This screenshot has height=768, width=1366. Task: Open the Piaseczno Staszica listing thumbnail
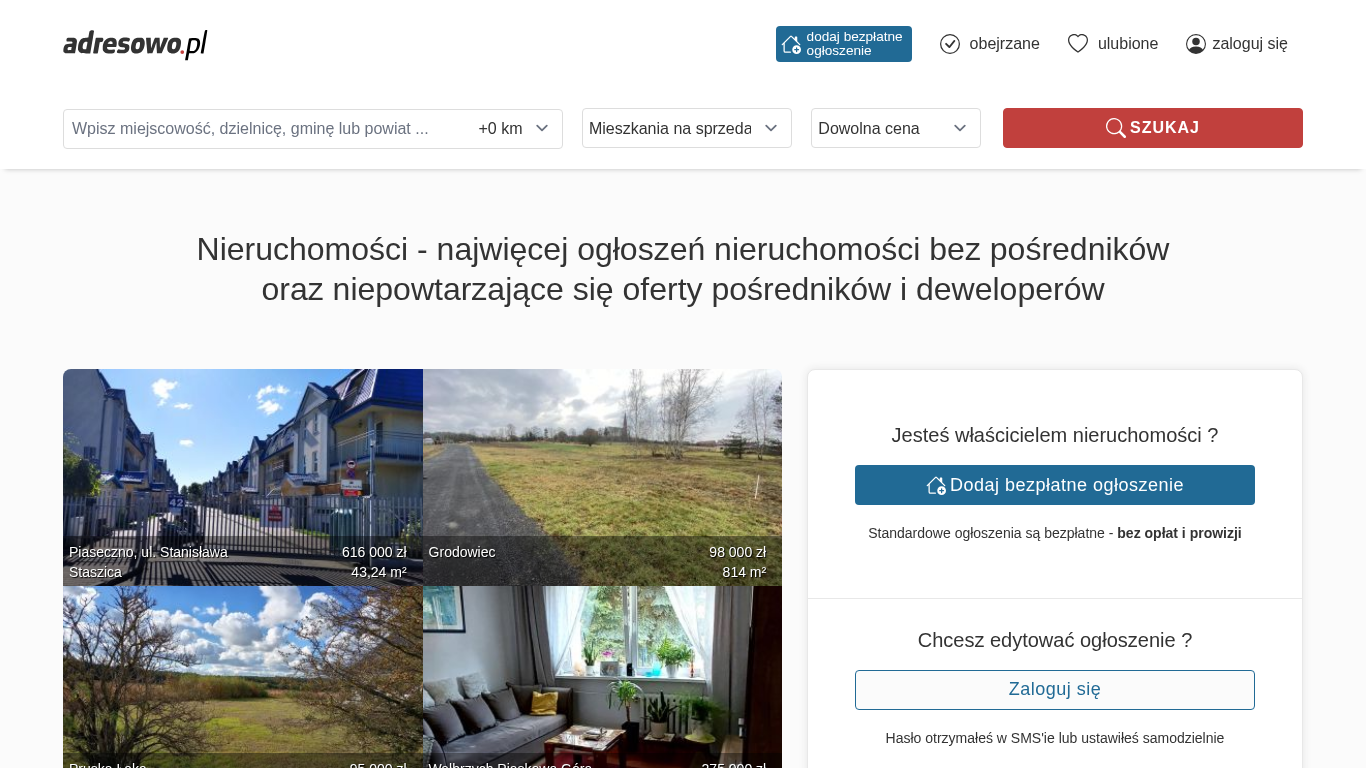[x=243, y=477]
